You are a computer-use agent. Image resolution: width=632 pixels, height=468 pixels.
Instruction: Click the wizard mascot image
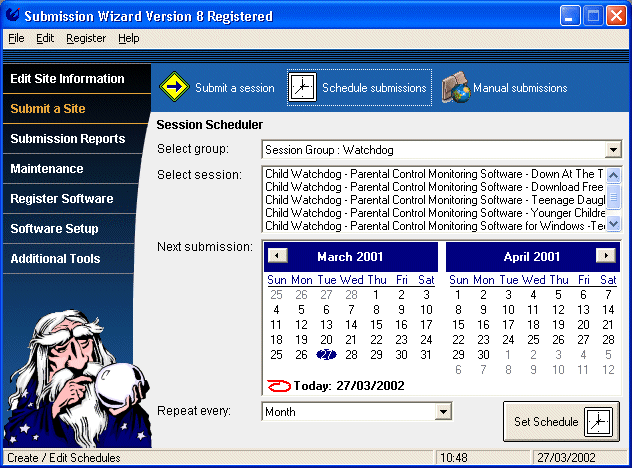pyautogui.click(x=77, y=378)
